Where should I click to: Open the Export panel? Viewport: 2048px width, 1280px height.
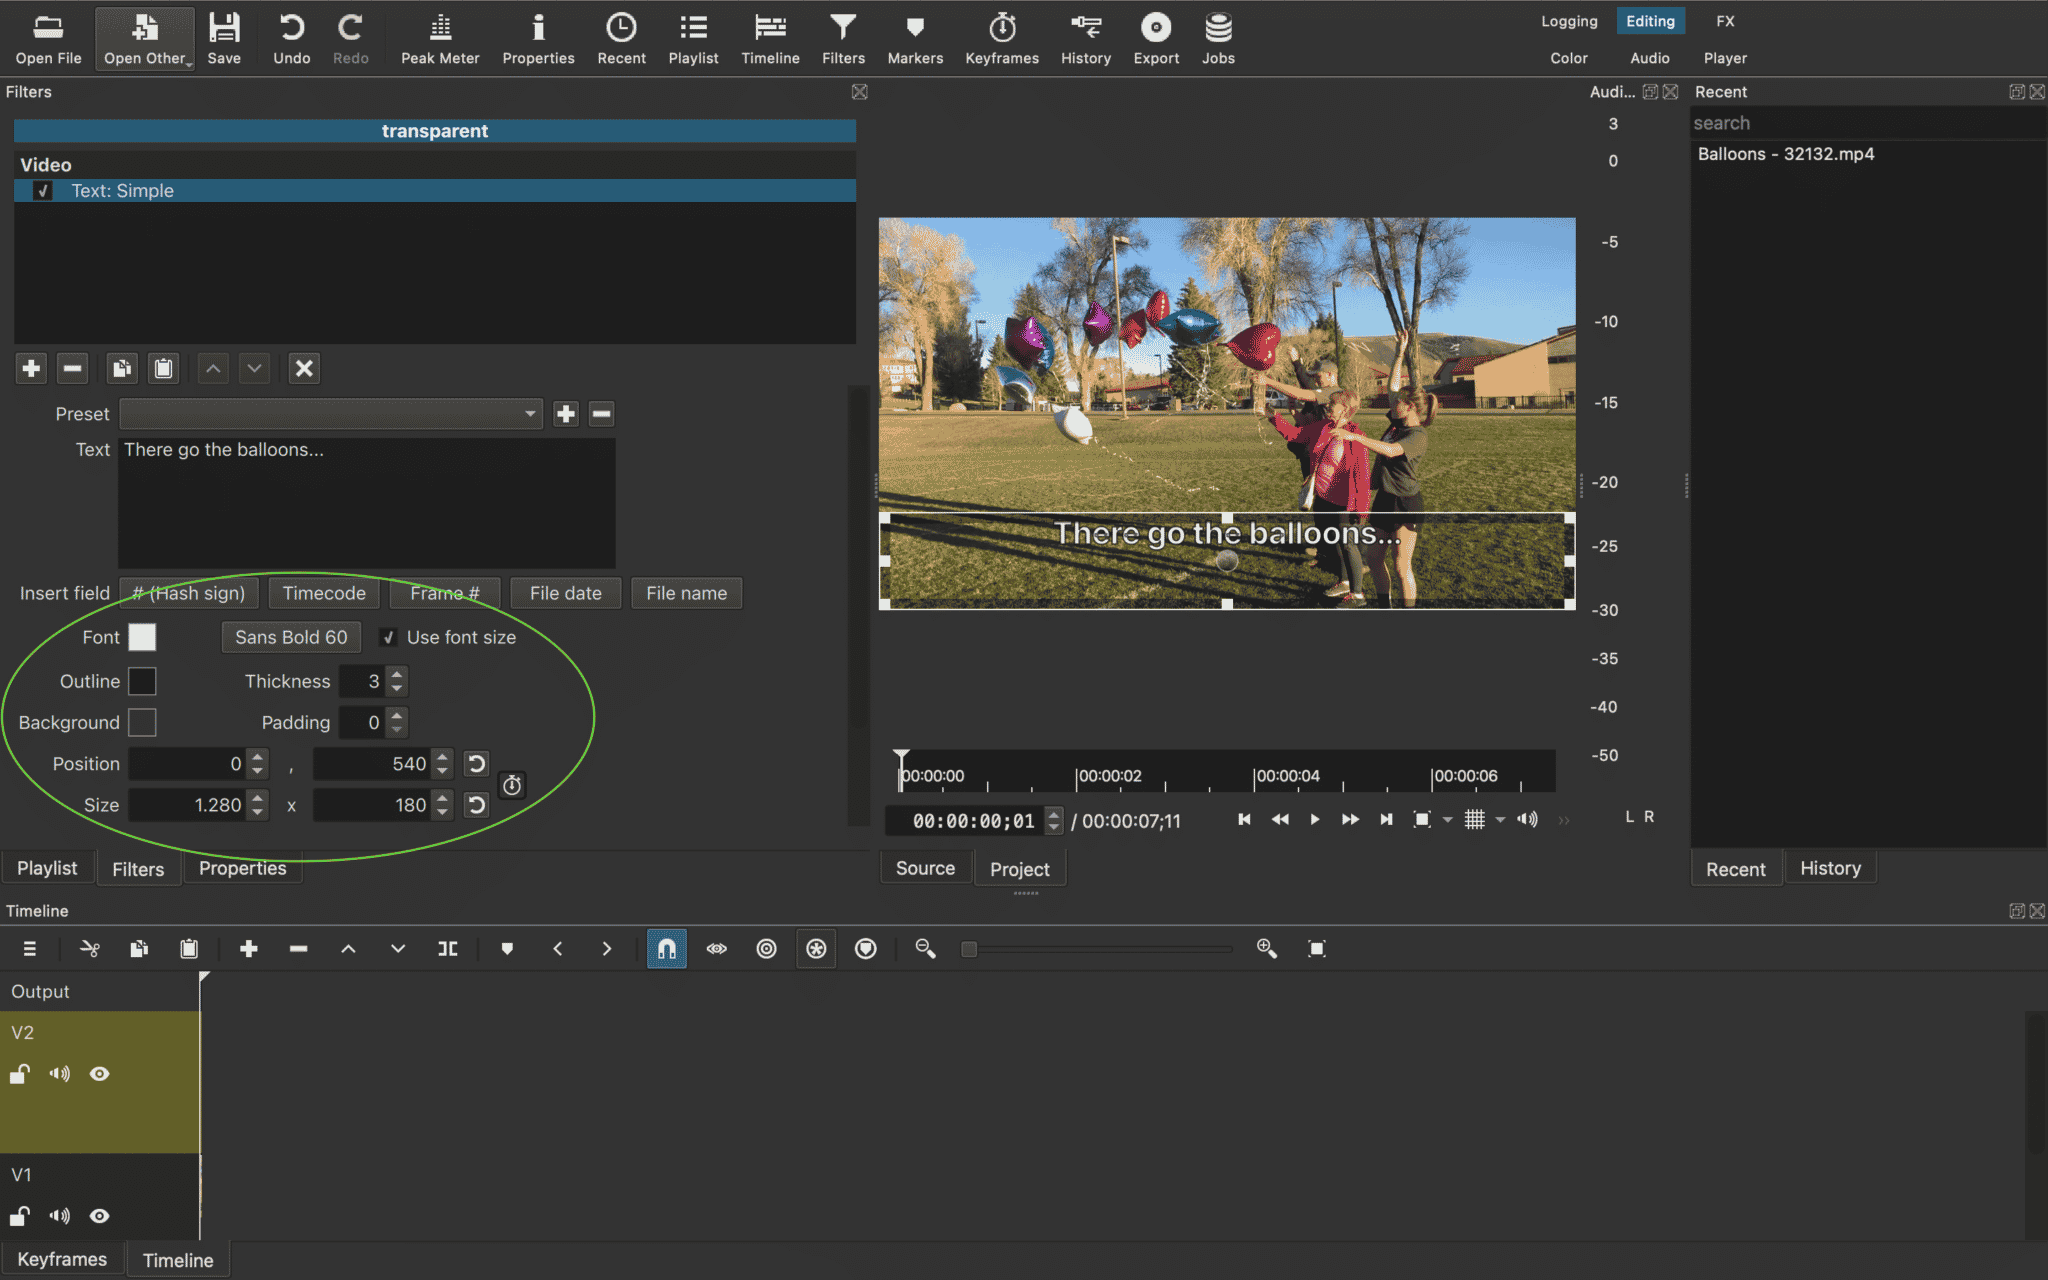1155,38
